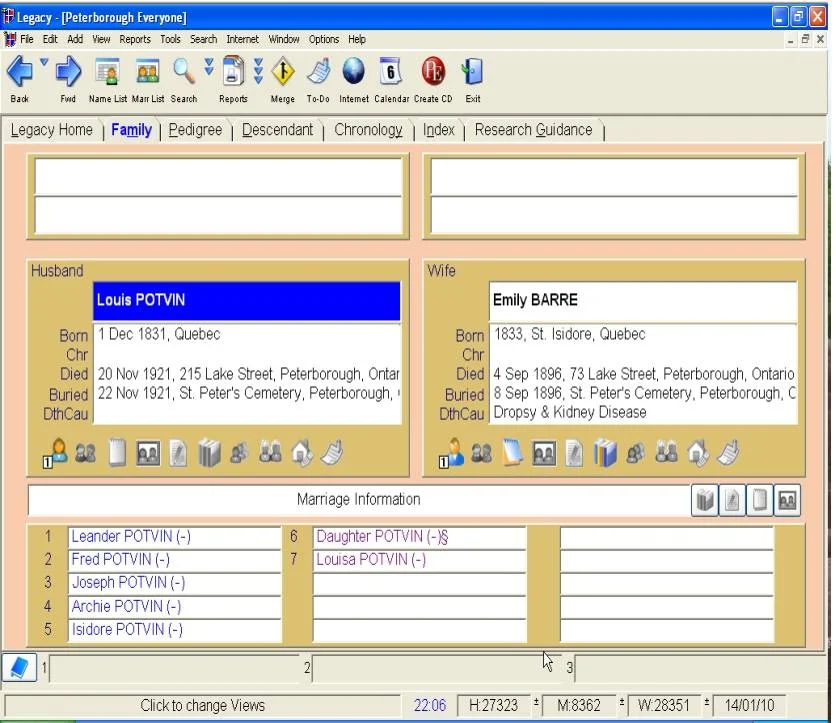Open wife's notes page icon

coord(513,453)
